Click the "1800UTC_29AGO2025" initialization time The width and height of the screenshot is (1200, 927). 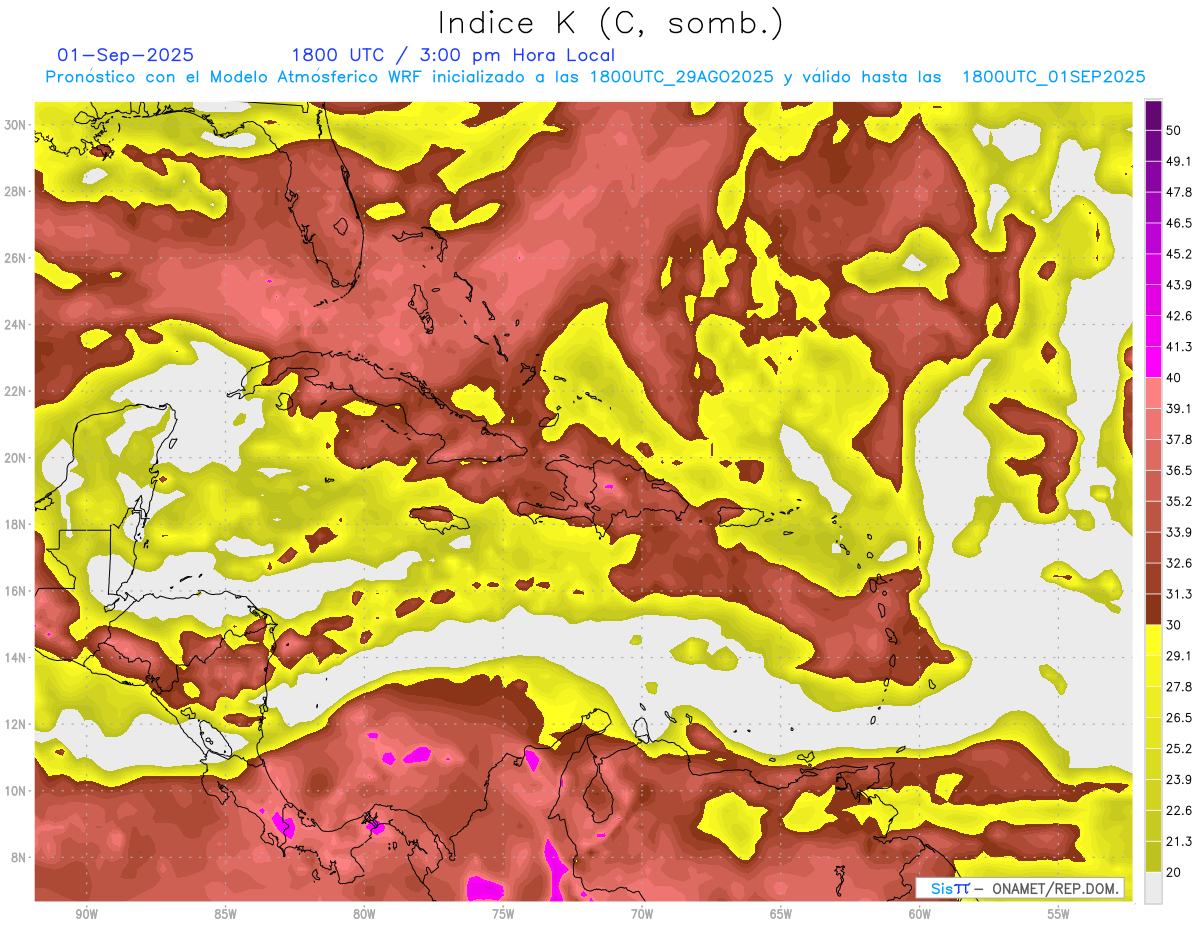pyautogui.click(x=682, y=77)
